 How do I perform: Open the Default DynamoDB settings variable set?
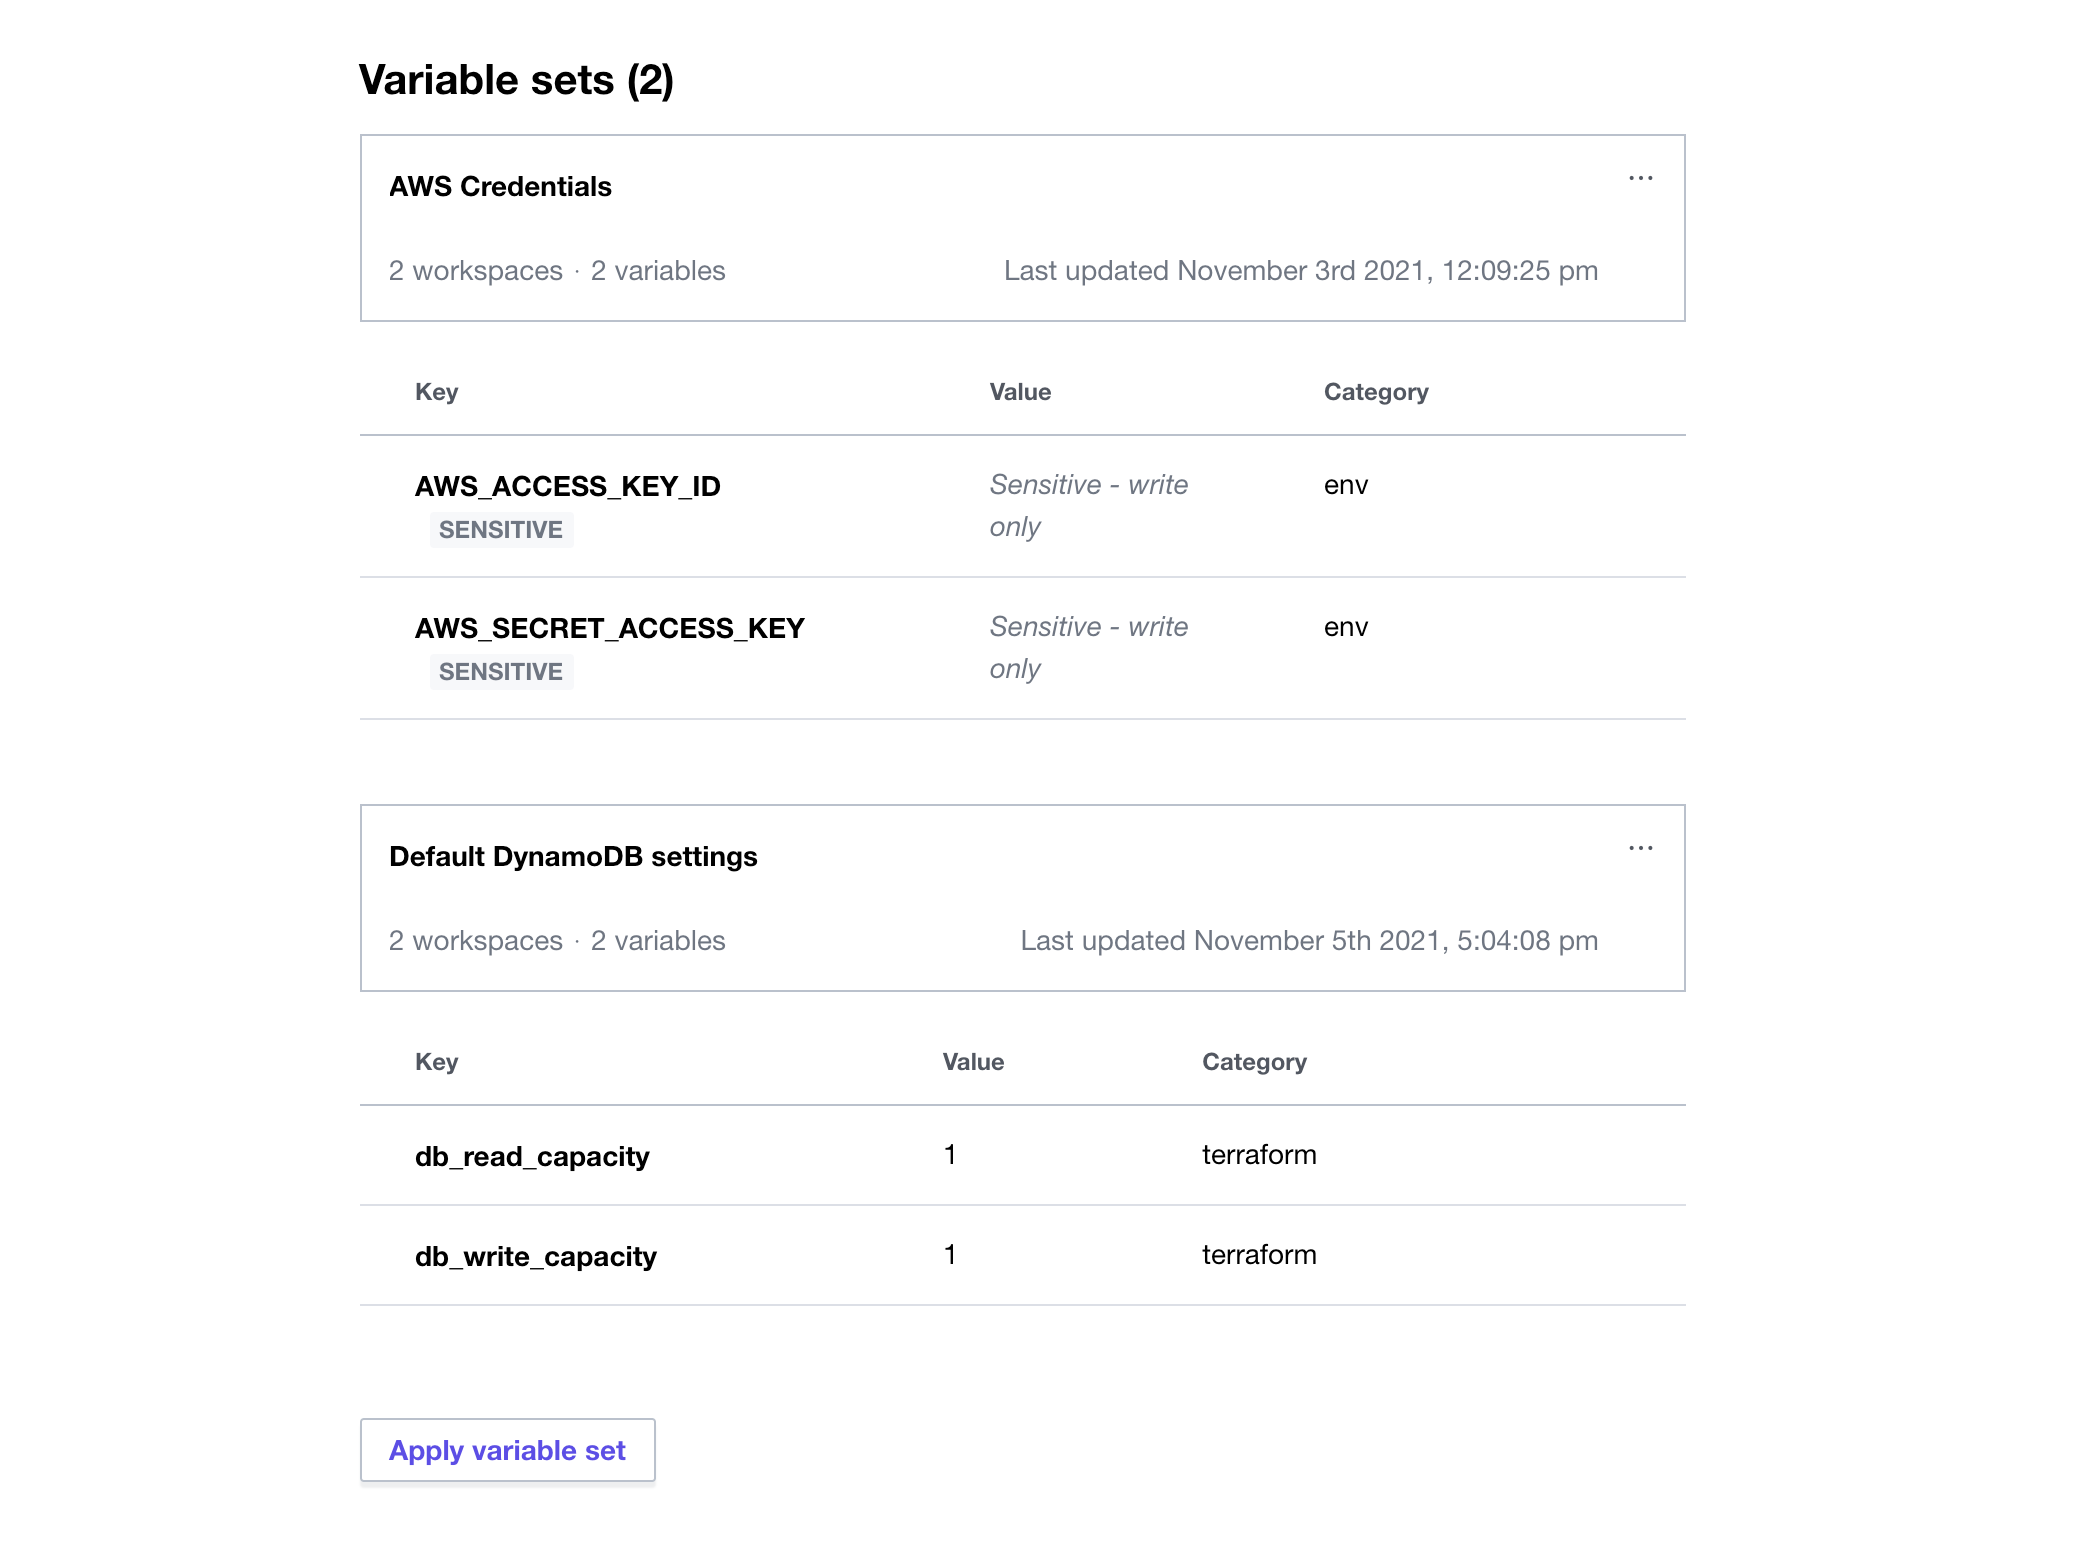pos(573,856)
